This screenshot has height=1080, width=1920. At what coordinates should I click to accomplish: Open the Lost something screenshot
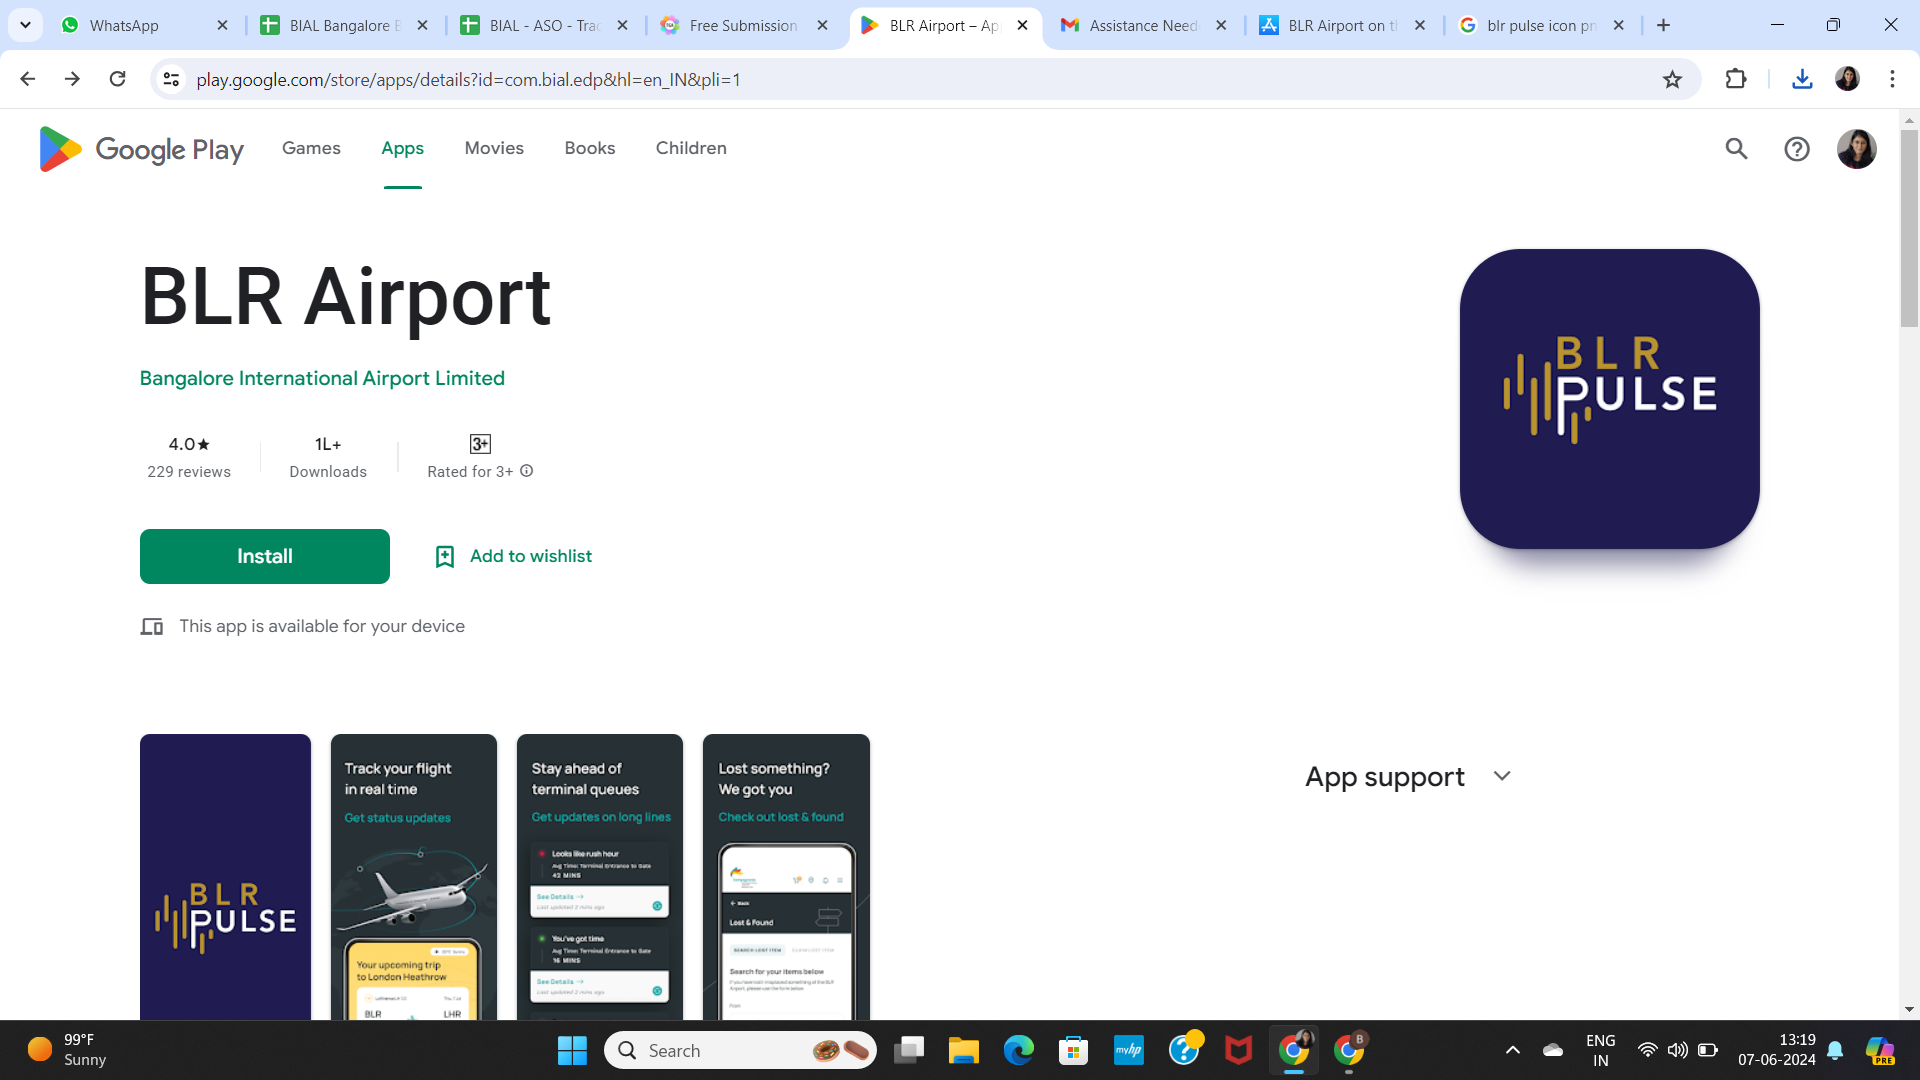coord(786,877)
